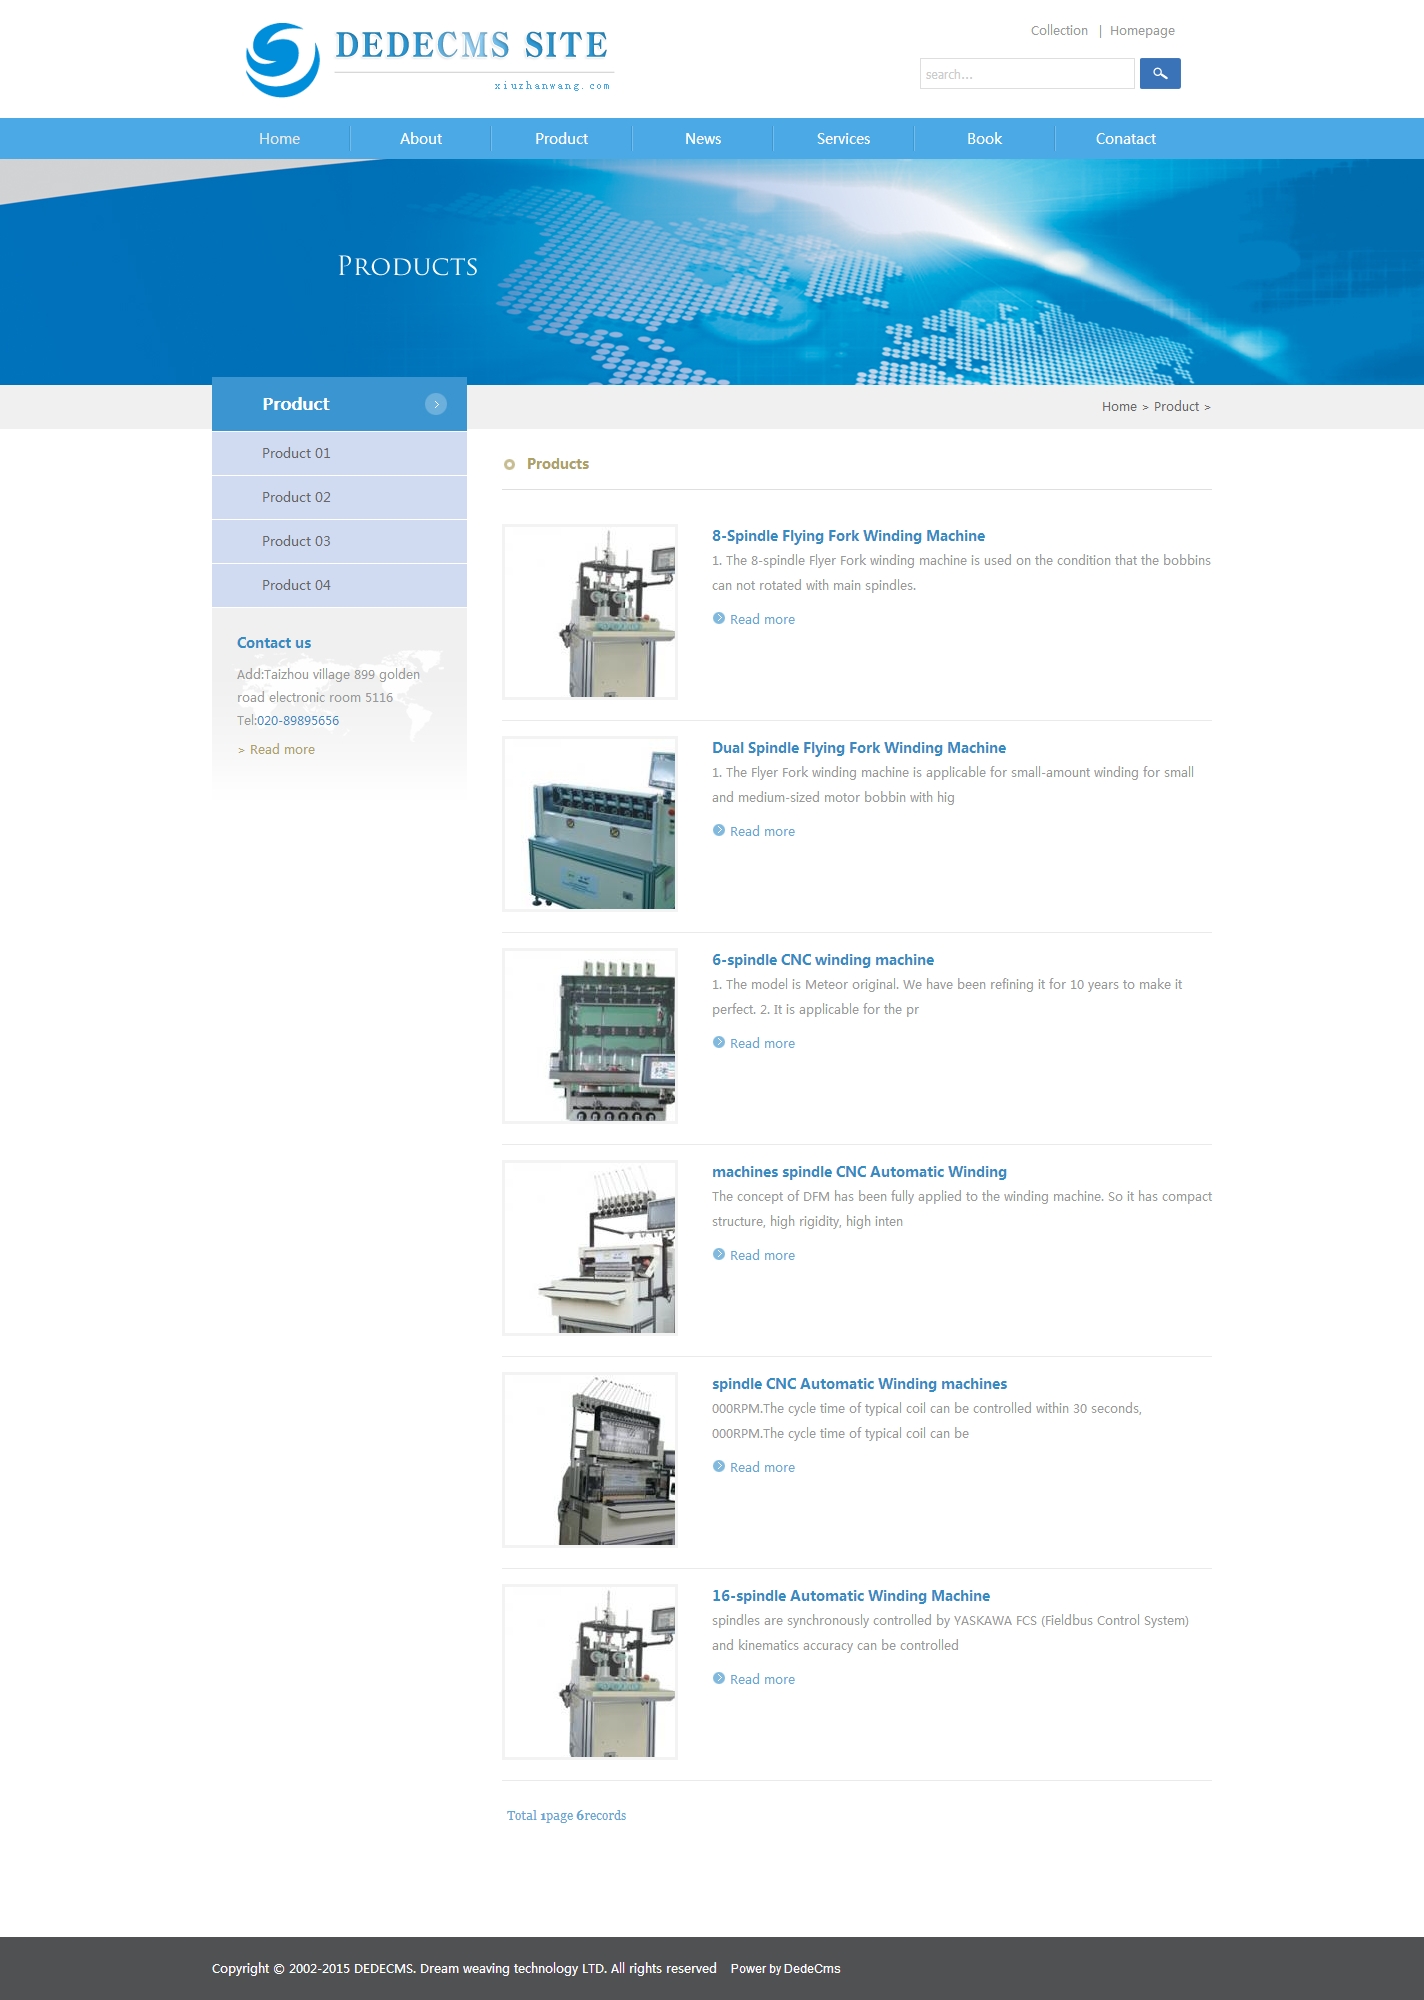The image size is (1424, 2000).
Task: Open the 6-spindle CNC winding machine thumbnail
Action: click(x=590, y=1036)
